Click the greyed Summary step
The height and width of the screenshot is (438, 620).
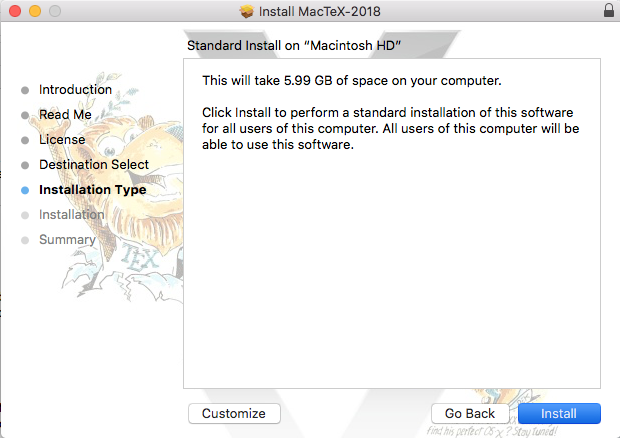(67, 240)
